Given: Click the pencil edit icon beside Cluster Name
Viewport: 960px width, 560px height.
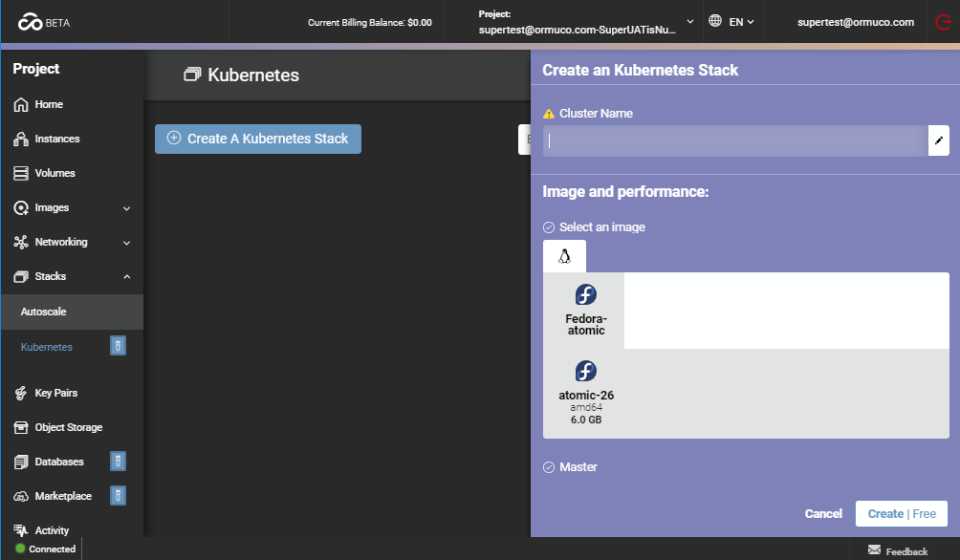Looking at the screenshot, I should point(938,141).
